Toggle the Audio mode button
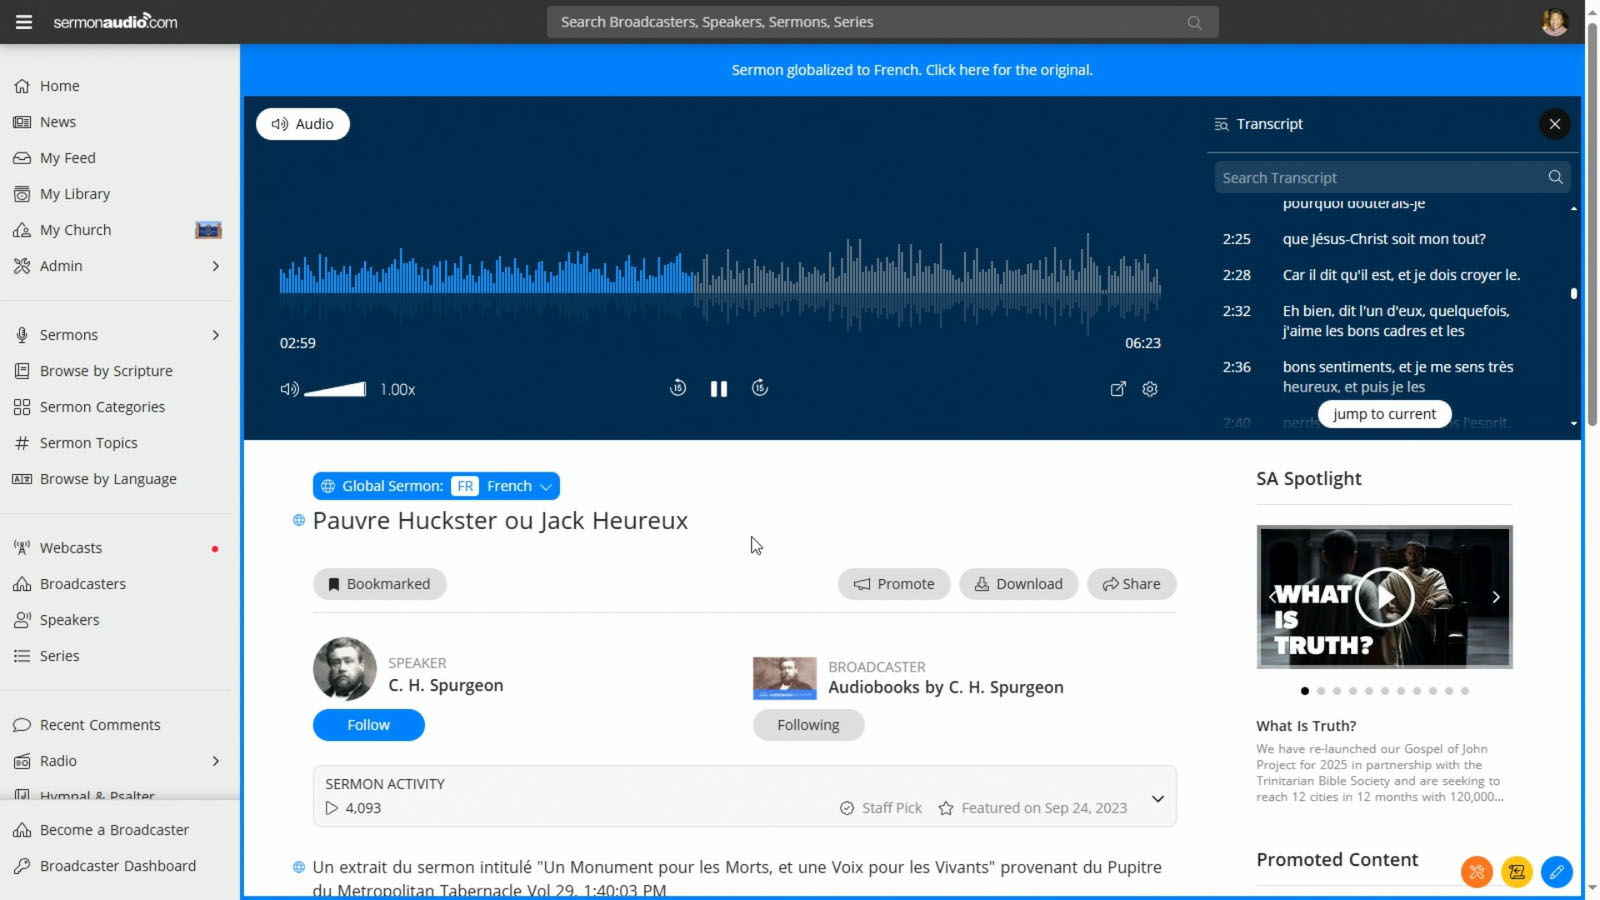Viewport: 1600px width, 900px height. point(303,124)
